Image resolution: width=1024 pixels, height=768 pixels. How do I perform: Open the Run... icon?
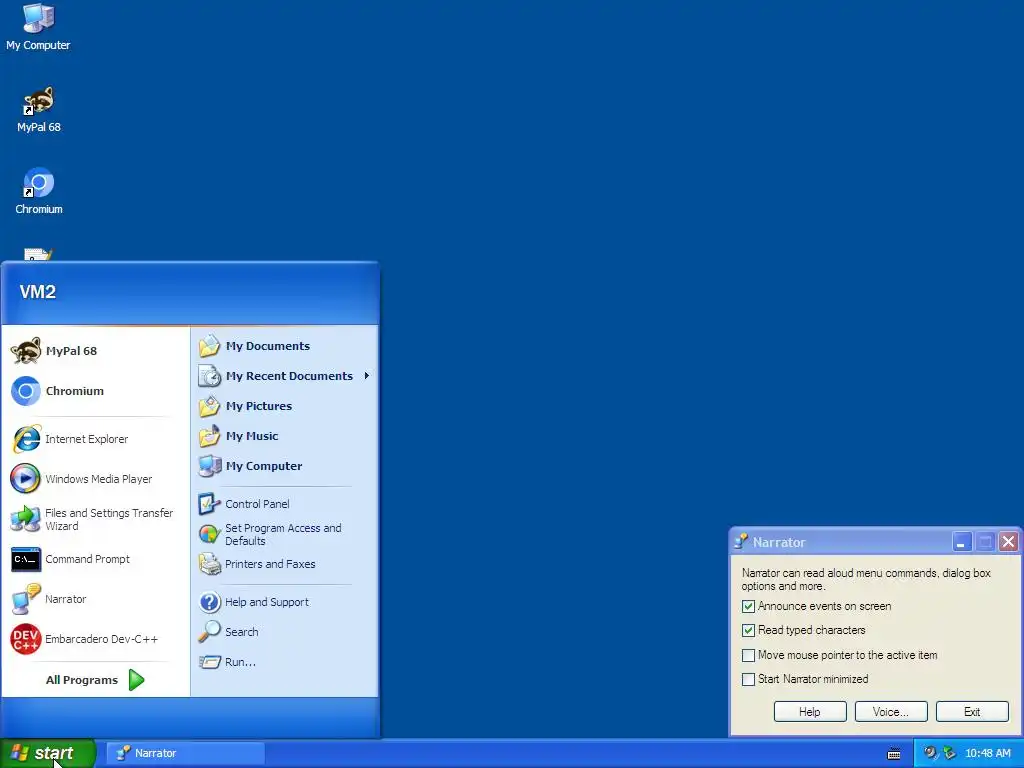pos(210,662)
